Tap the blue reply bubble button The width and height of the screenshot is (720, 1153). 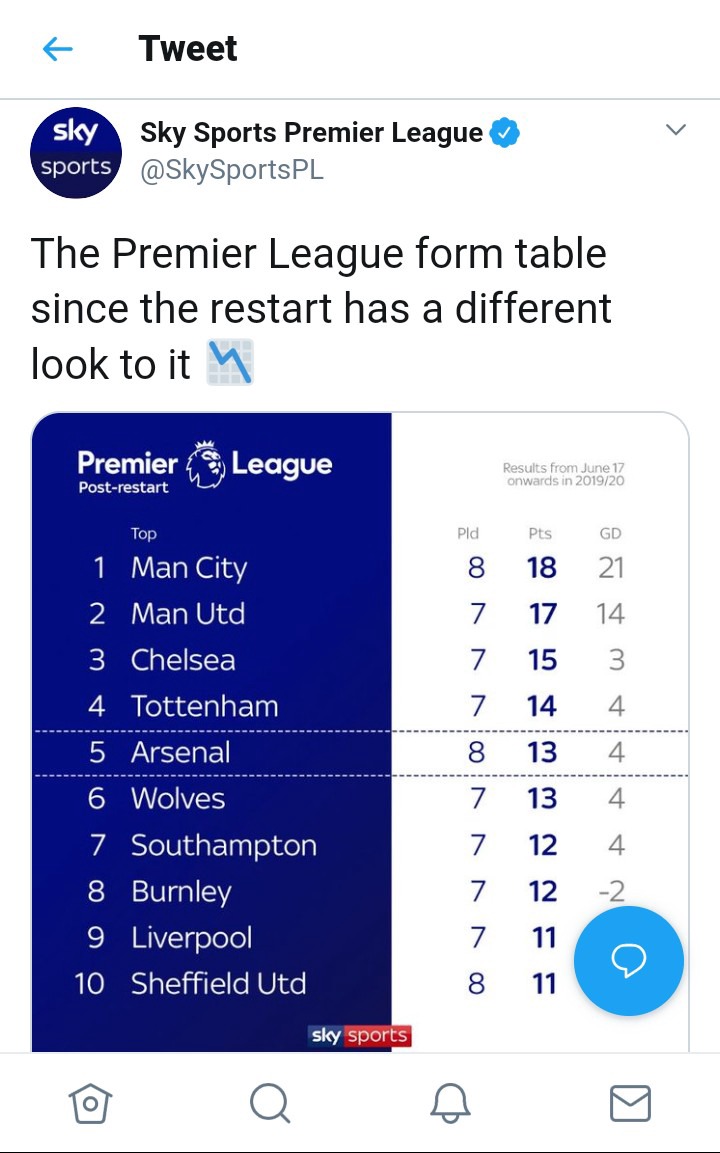coord(629,961)
